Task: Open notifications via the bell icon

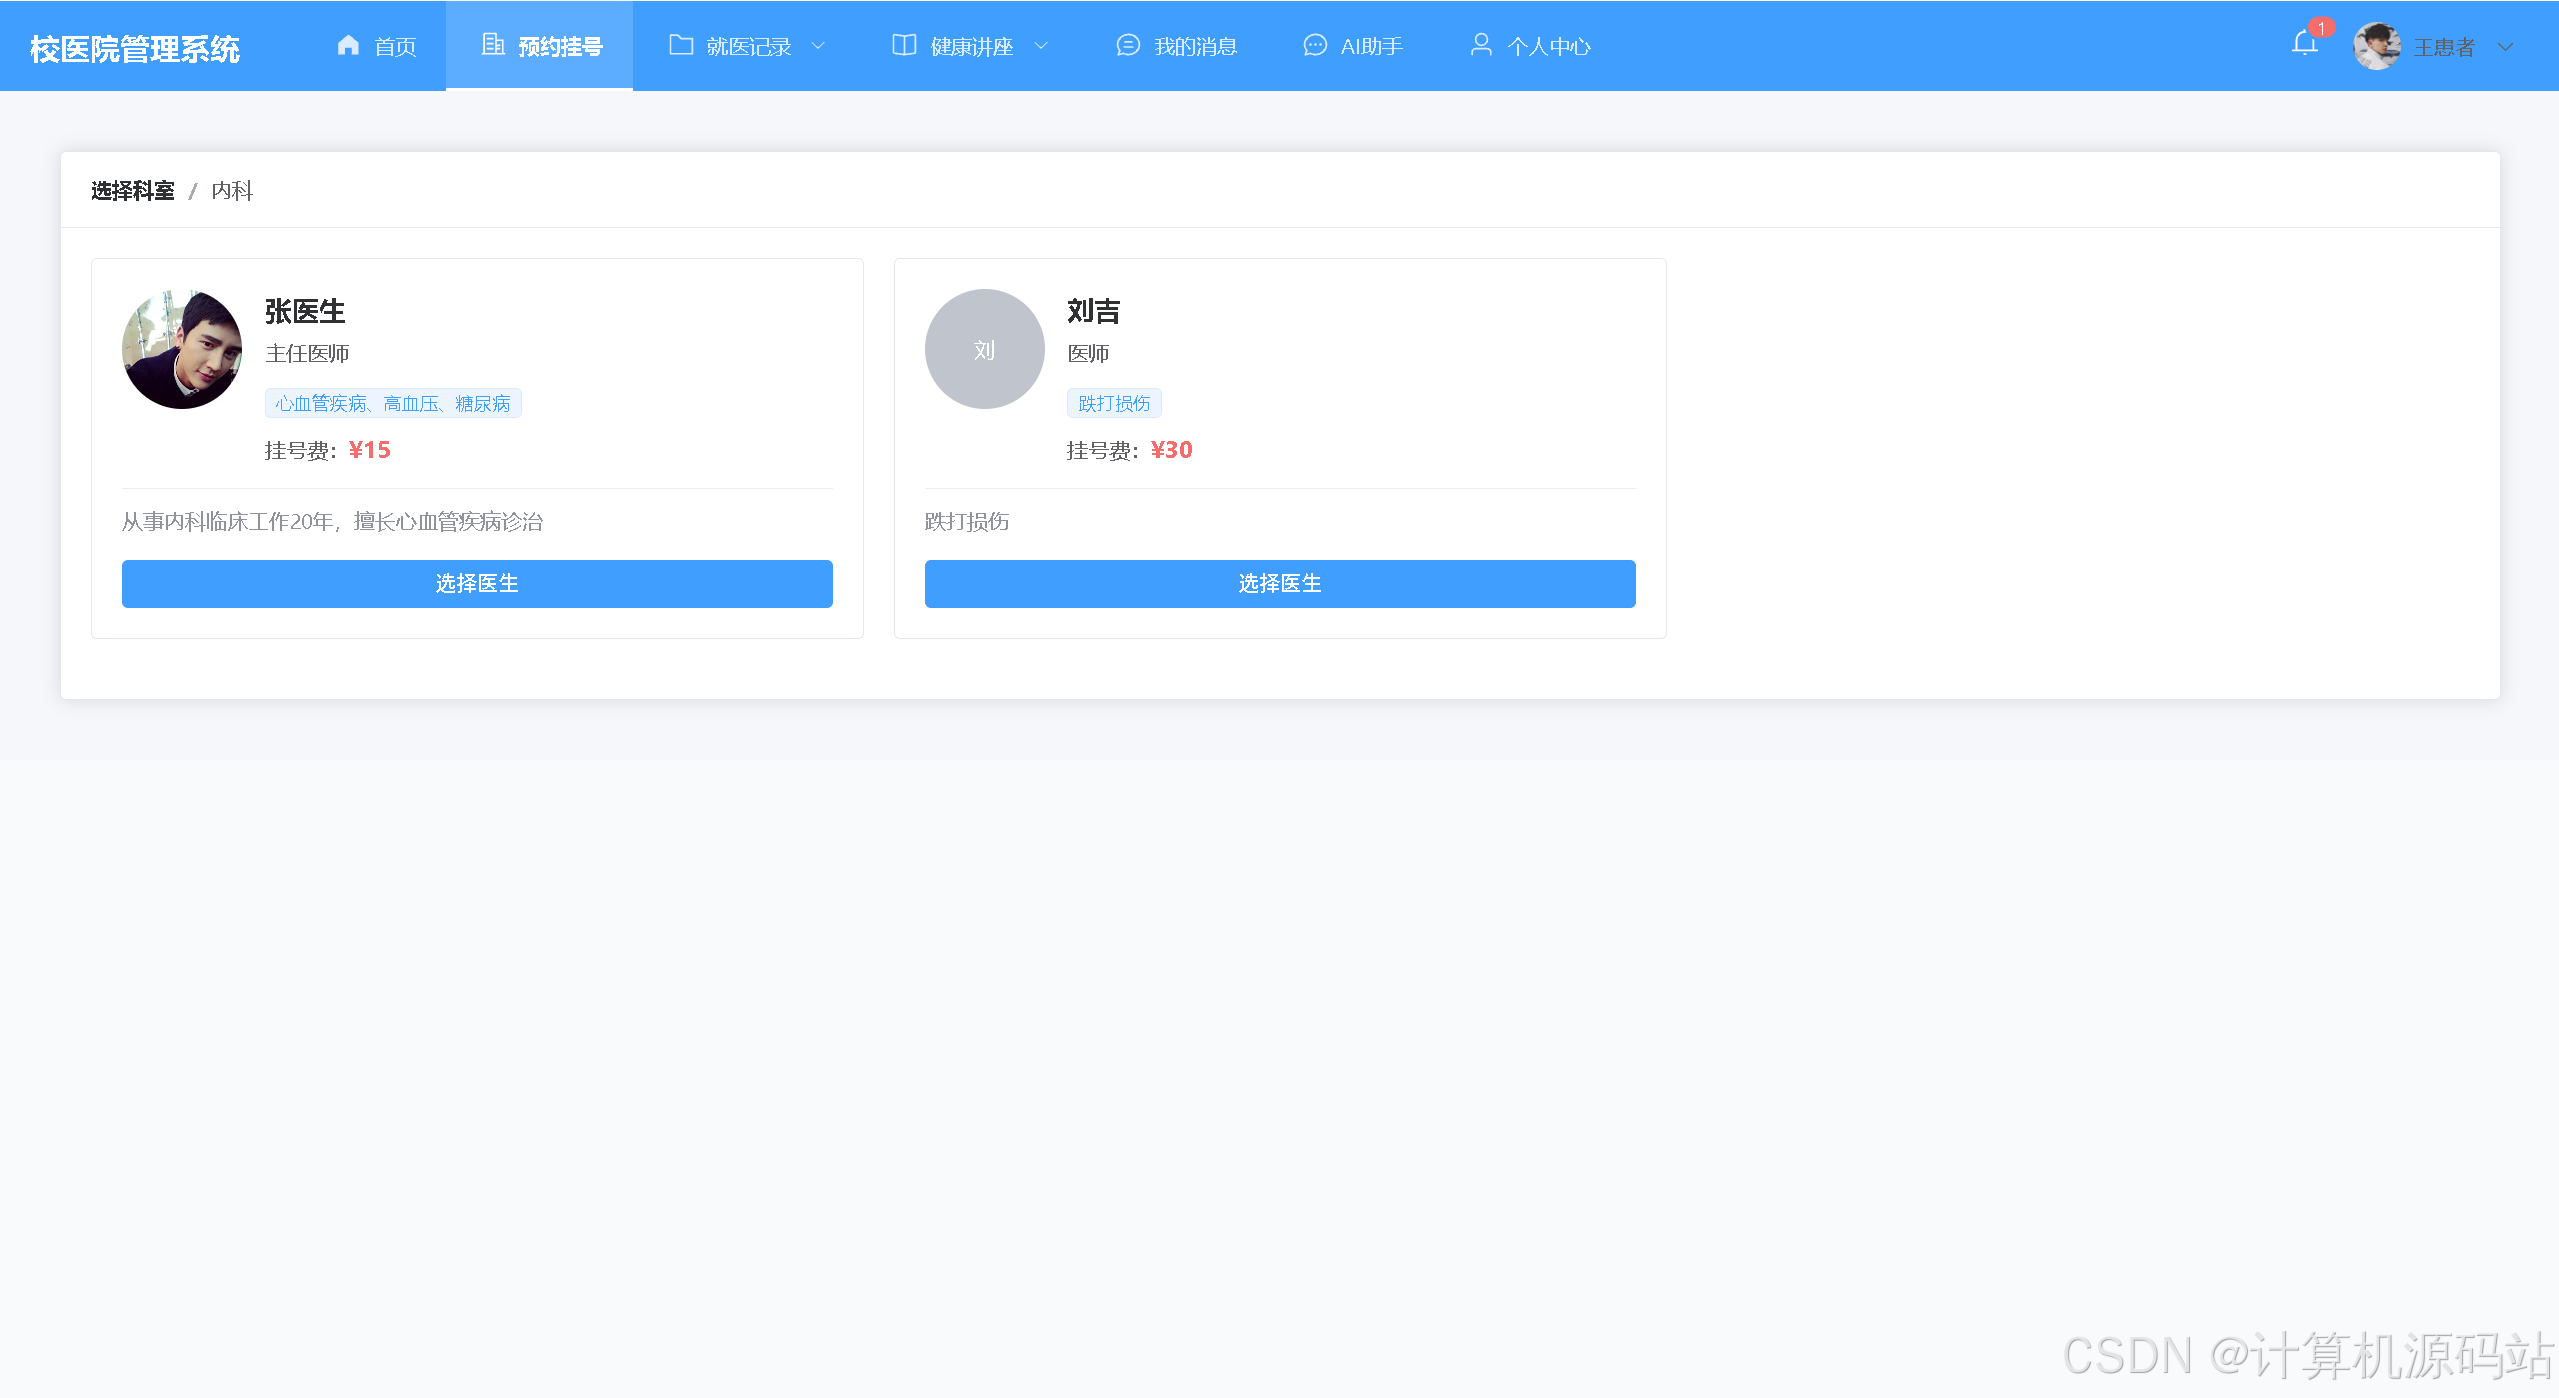Action: pos(2305,44)
